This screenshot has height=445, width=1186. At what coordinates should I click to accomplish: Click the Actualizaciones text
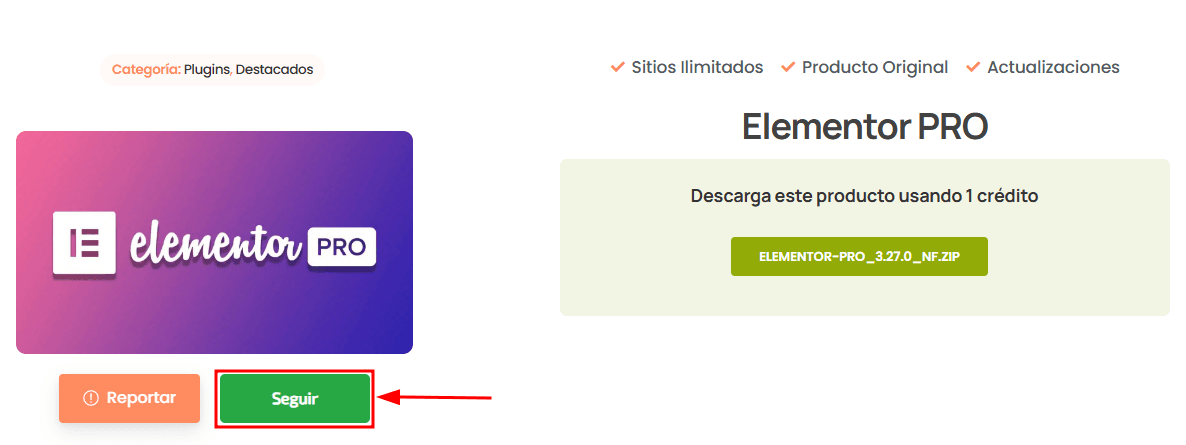1054,67
